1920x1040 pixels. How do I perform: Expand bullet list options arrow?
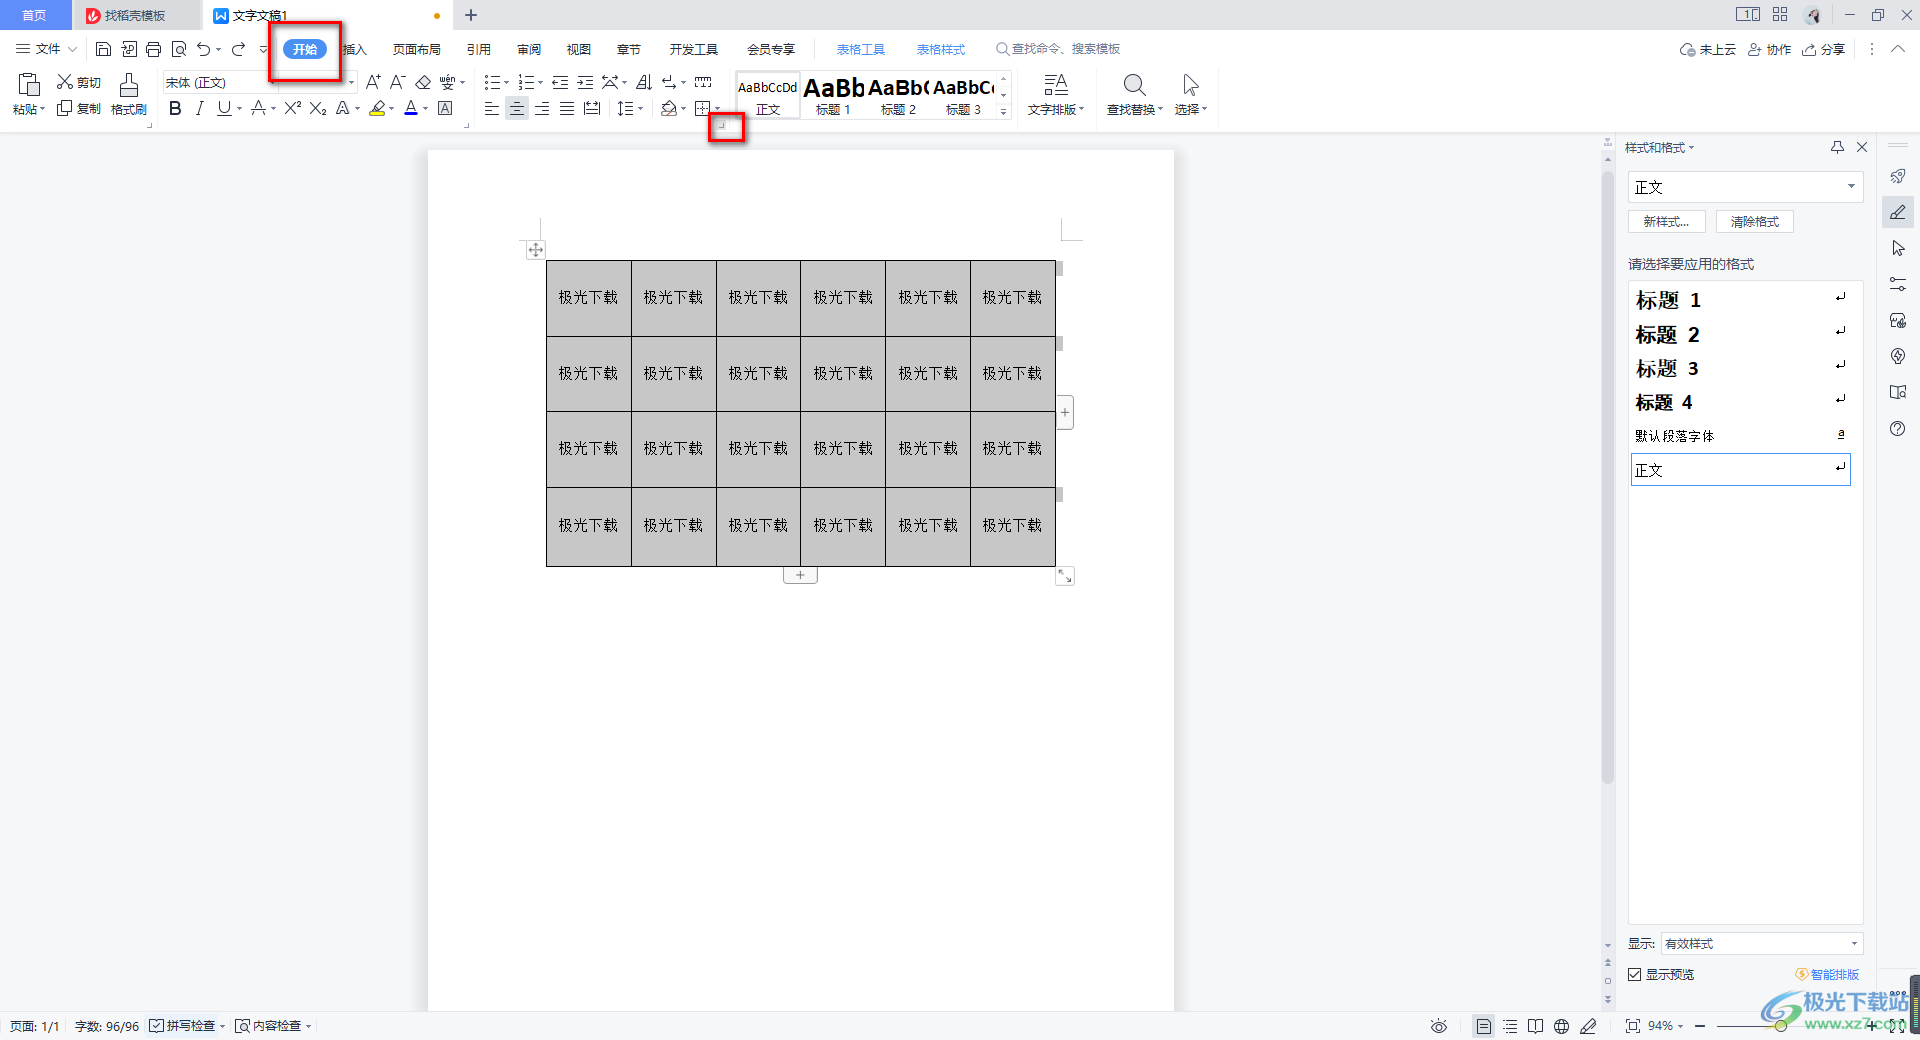(x=506, y=83)
